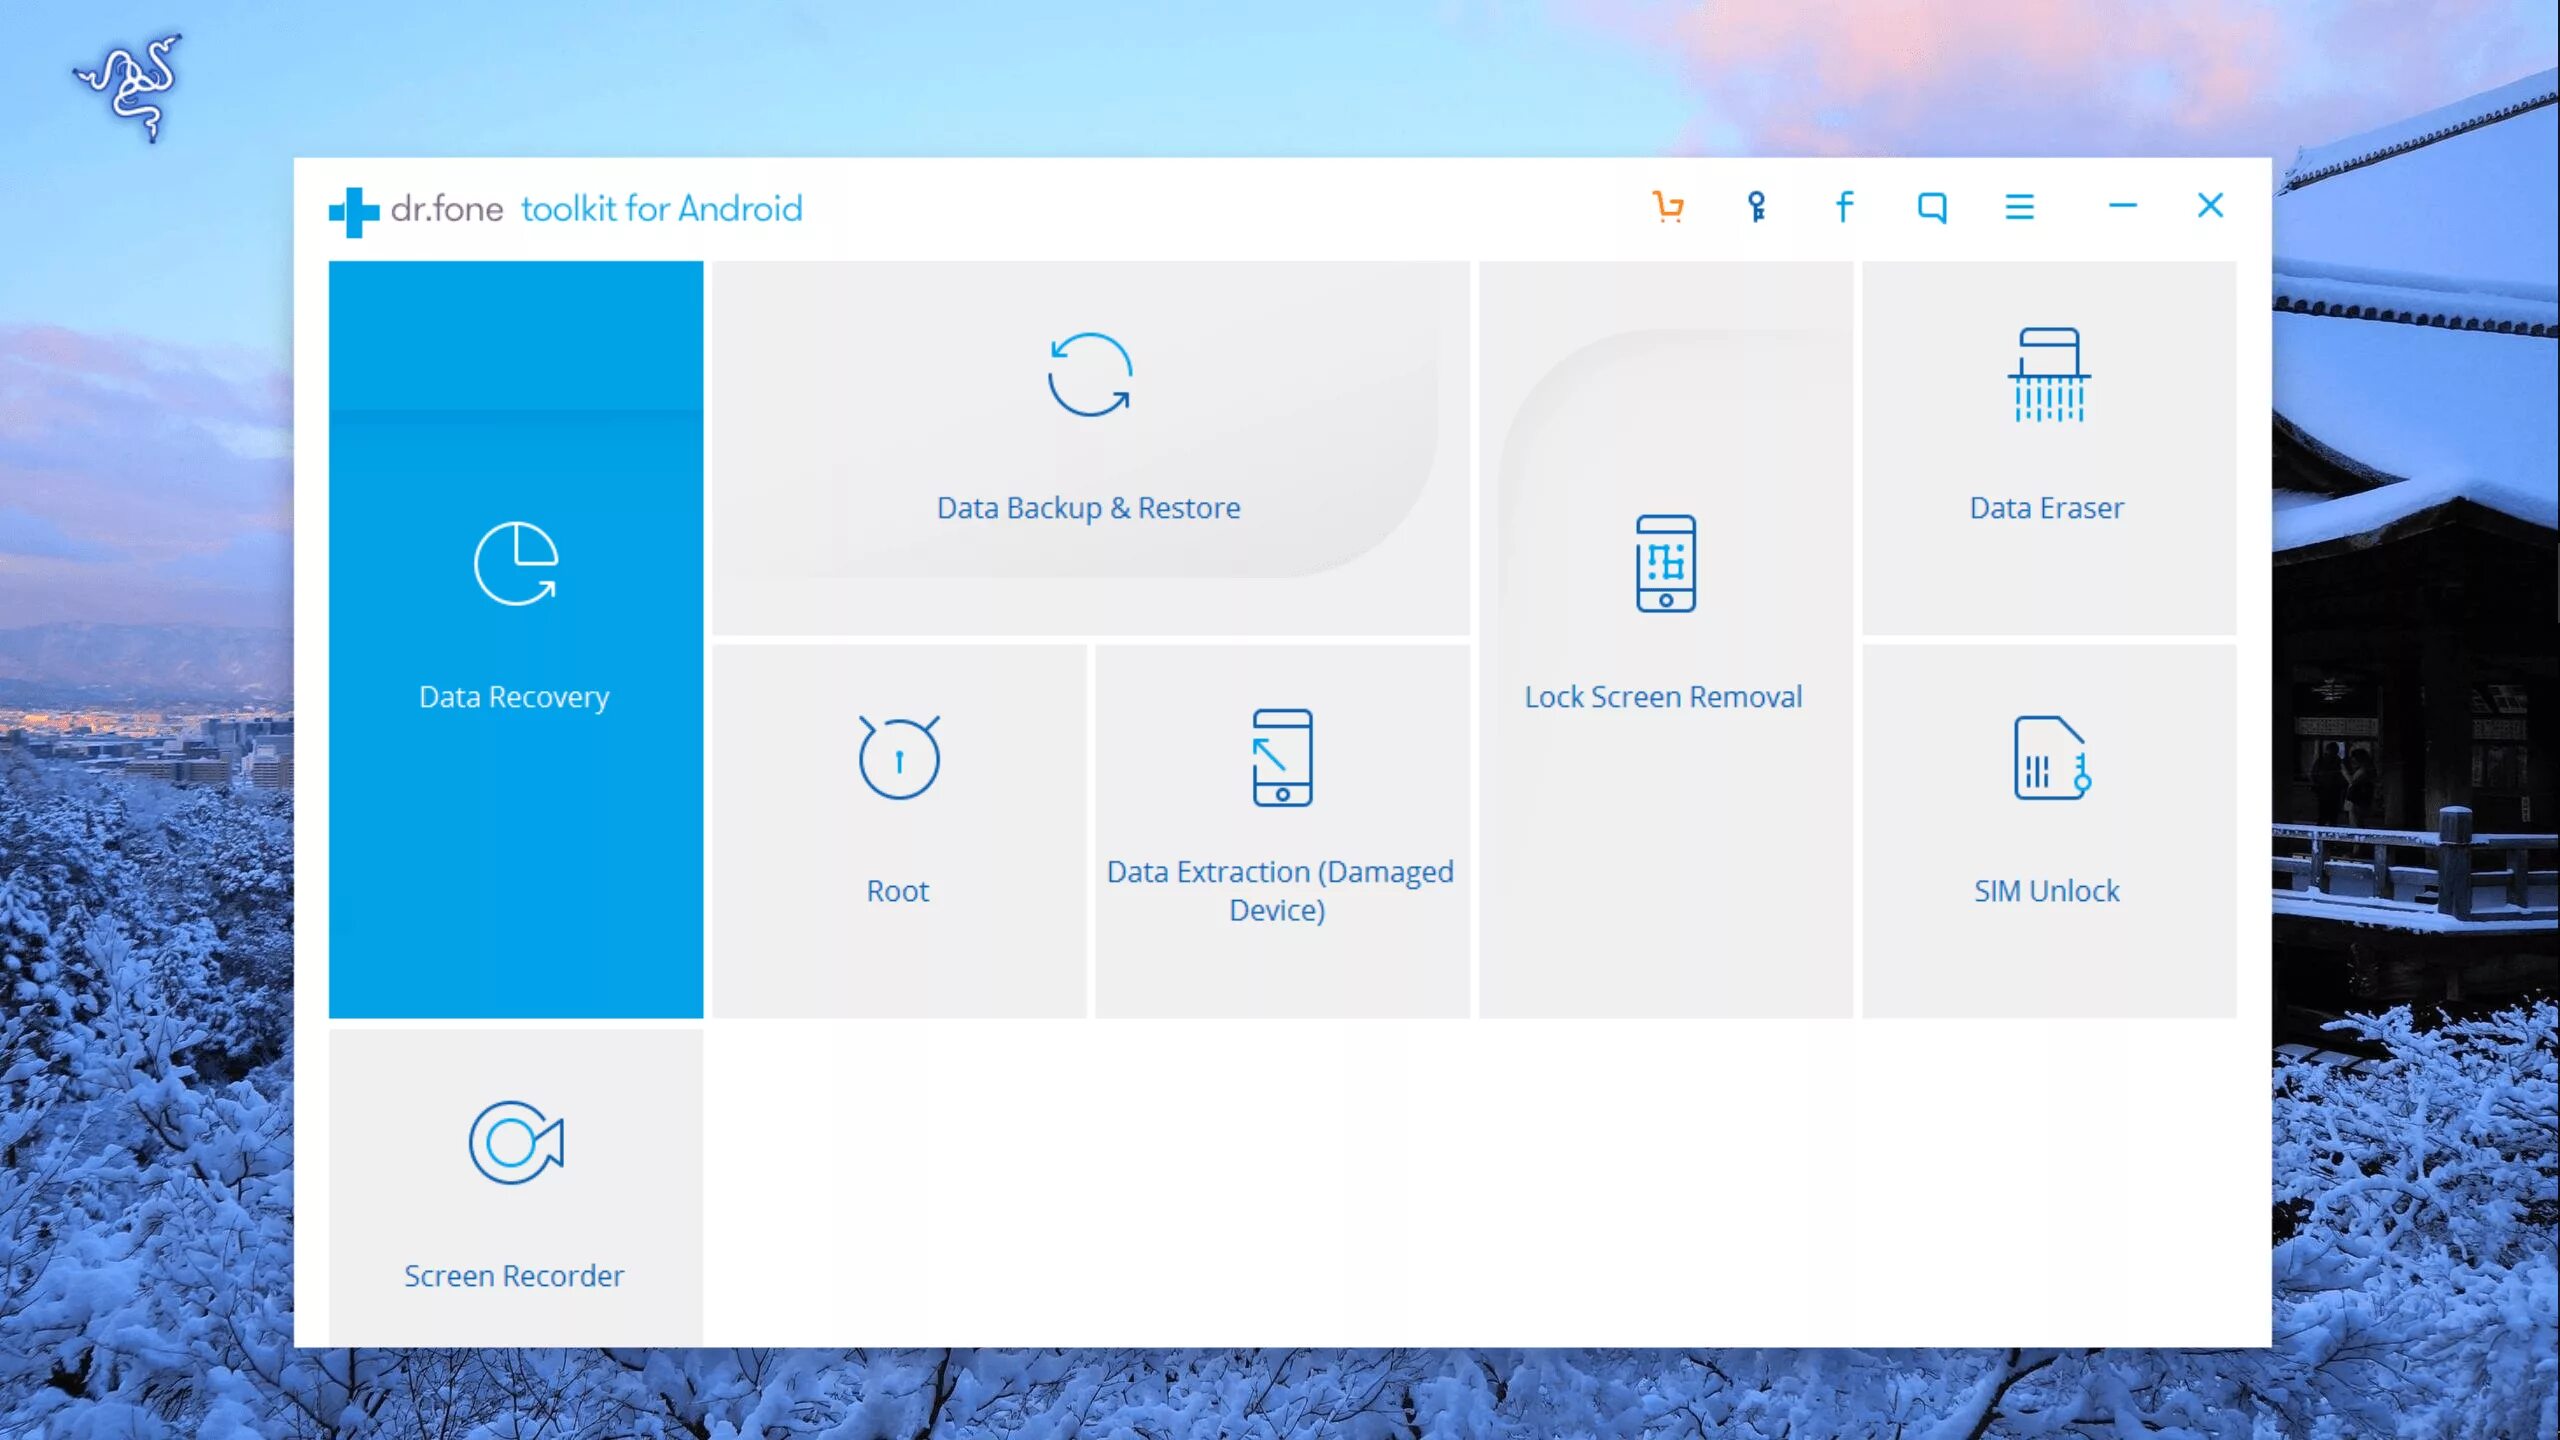The height and width of the screenshot is (1440, 2560).
Task: Click the Lock Screen Removal phone icon
Action: coord(1665,563)
